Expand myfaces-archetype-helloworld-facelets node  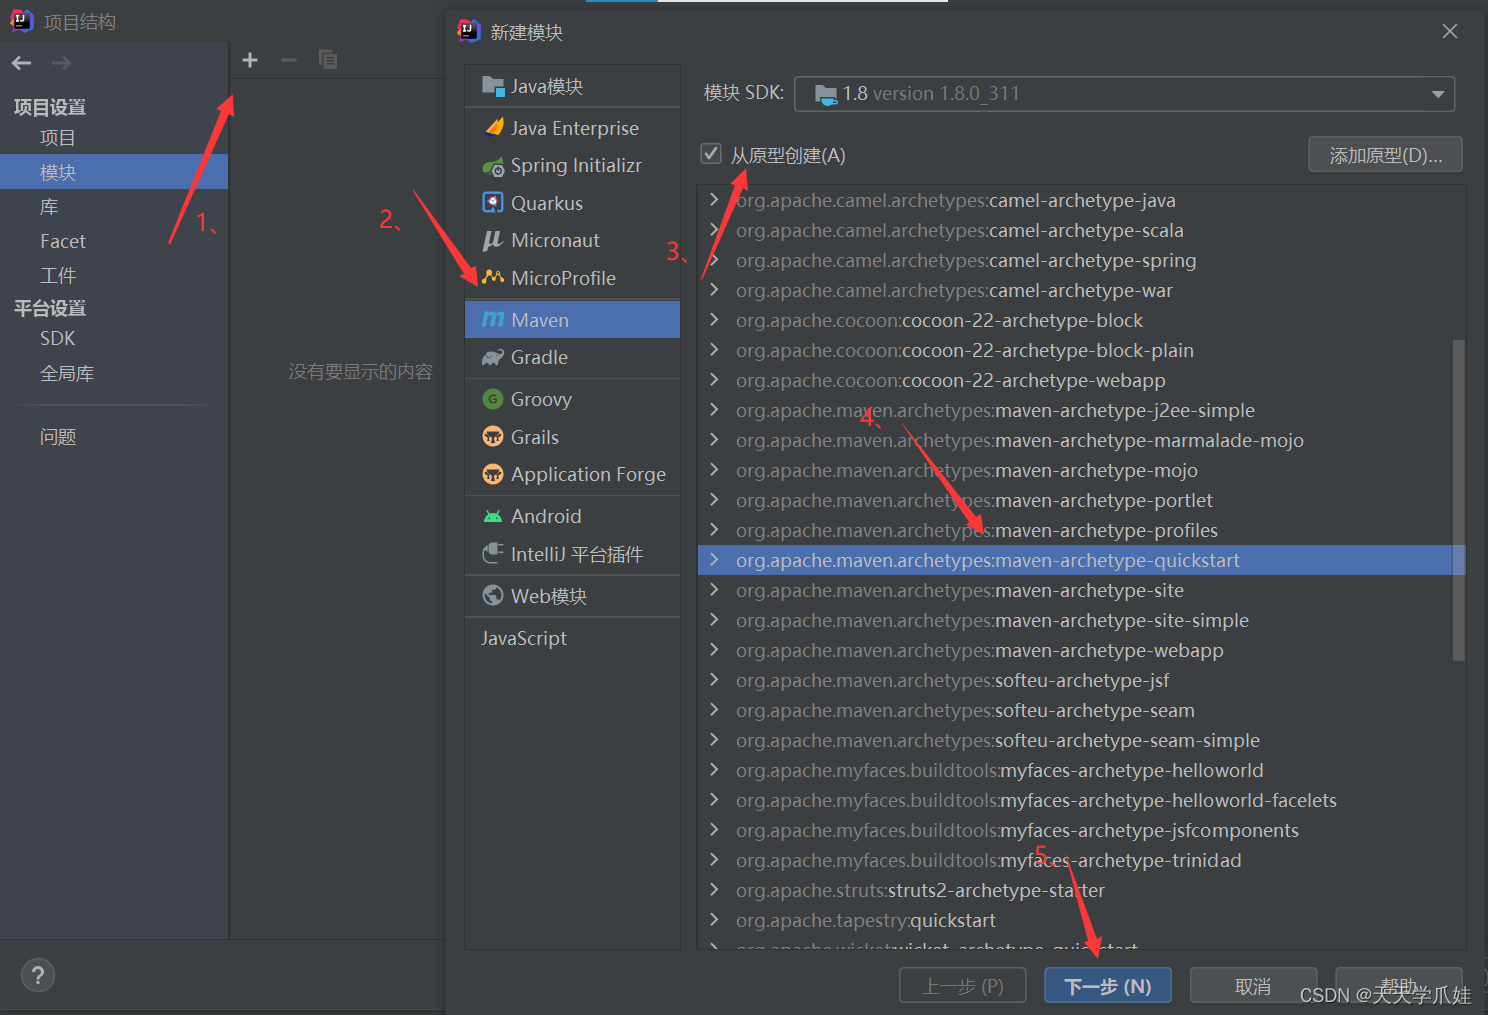coord(714,800)
